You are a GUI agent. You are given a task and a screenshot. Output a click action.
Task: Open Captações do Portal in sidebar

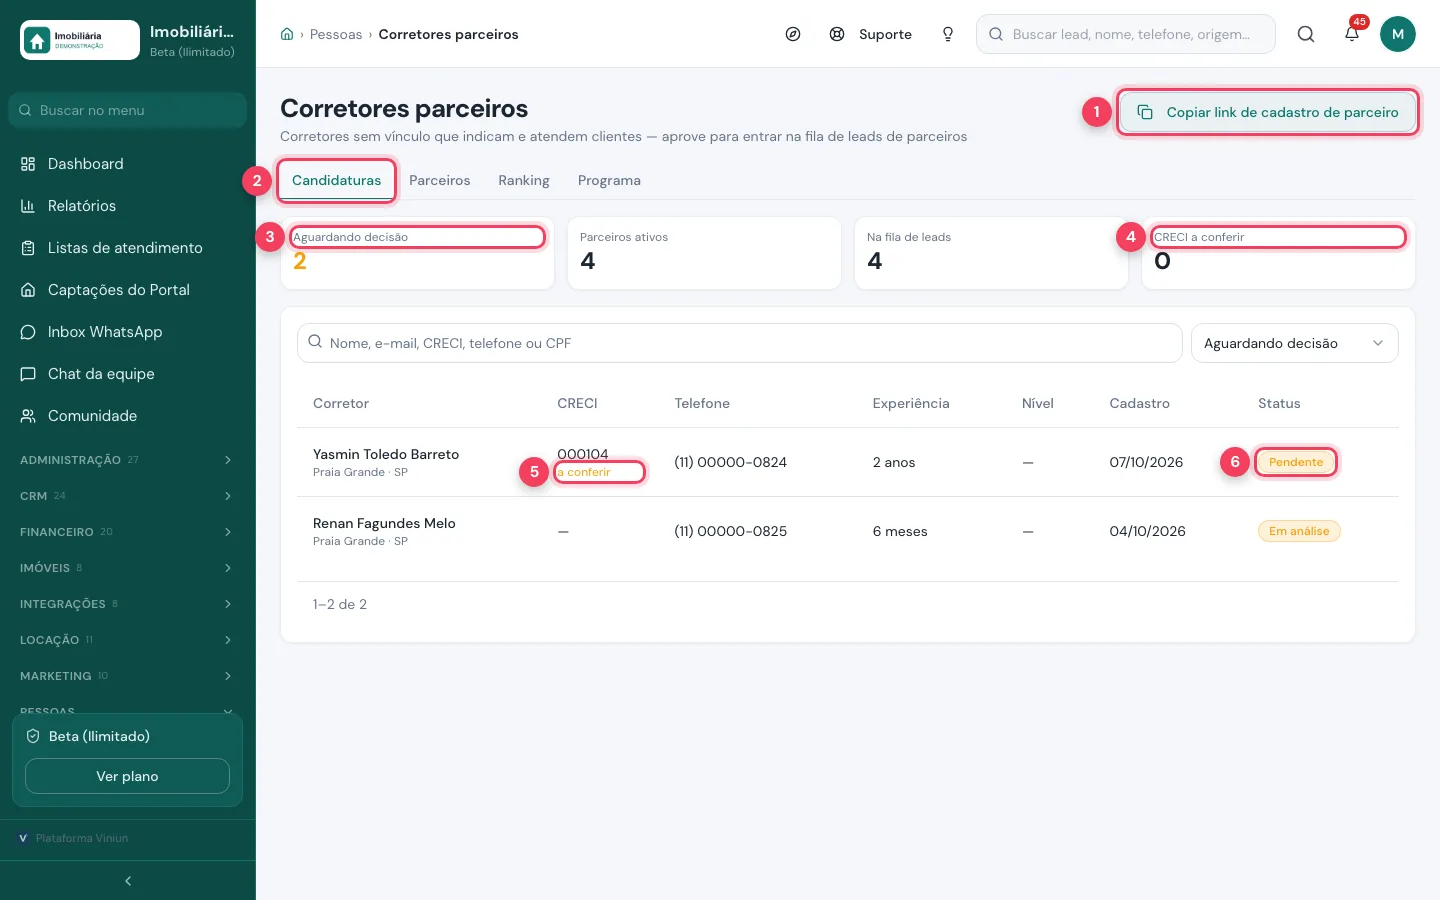click(x=128, y=290)
